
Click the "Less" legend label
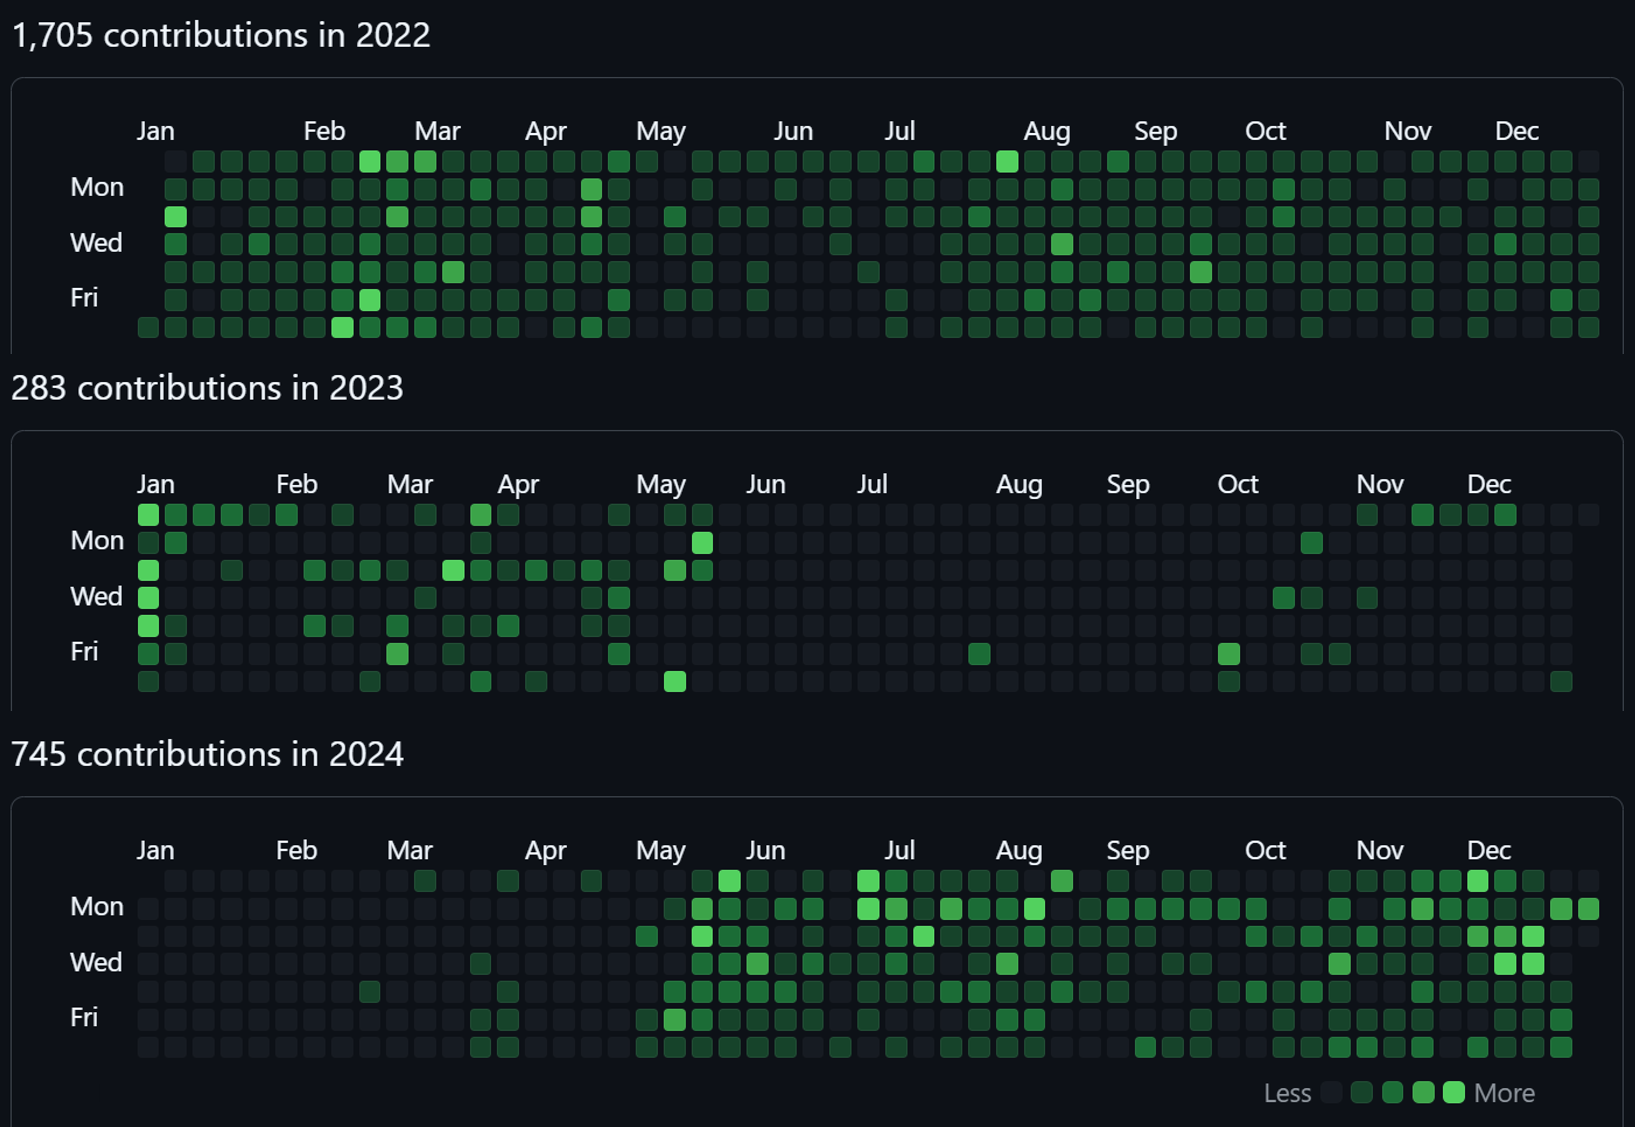[1287, 1093]
